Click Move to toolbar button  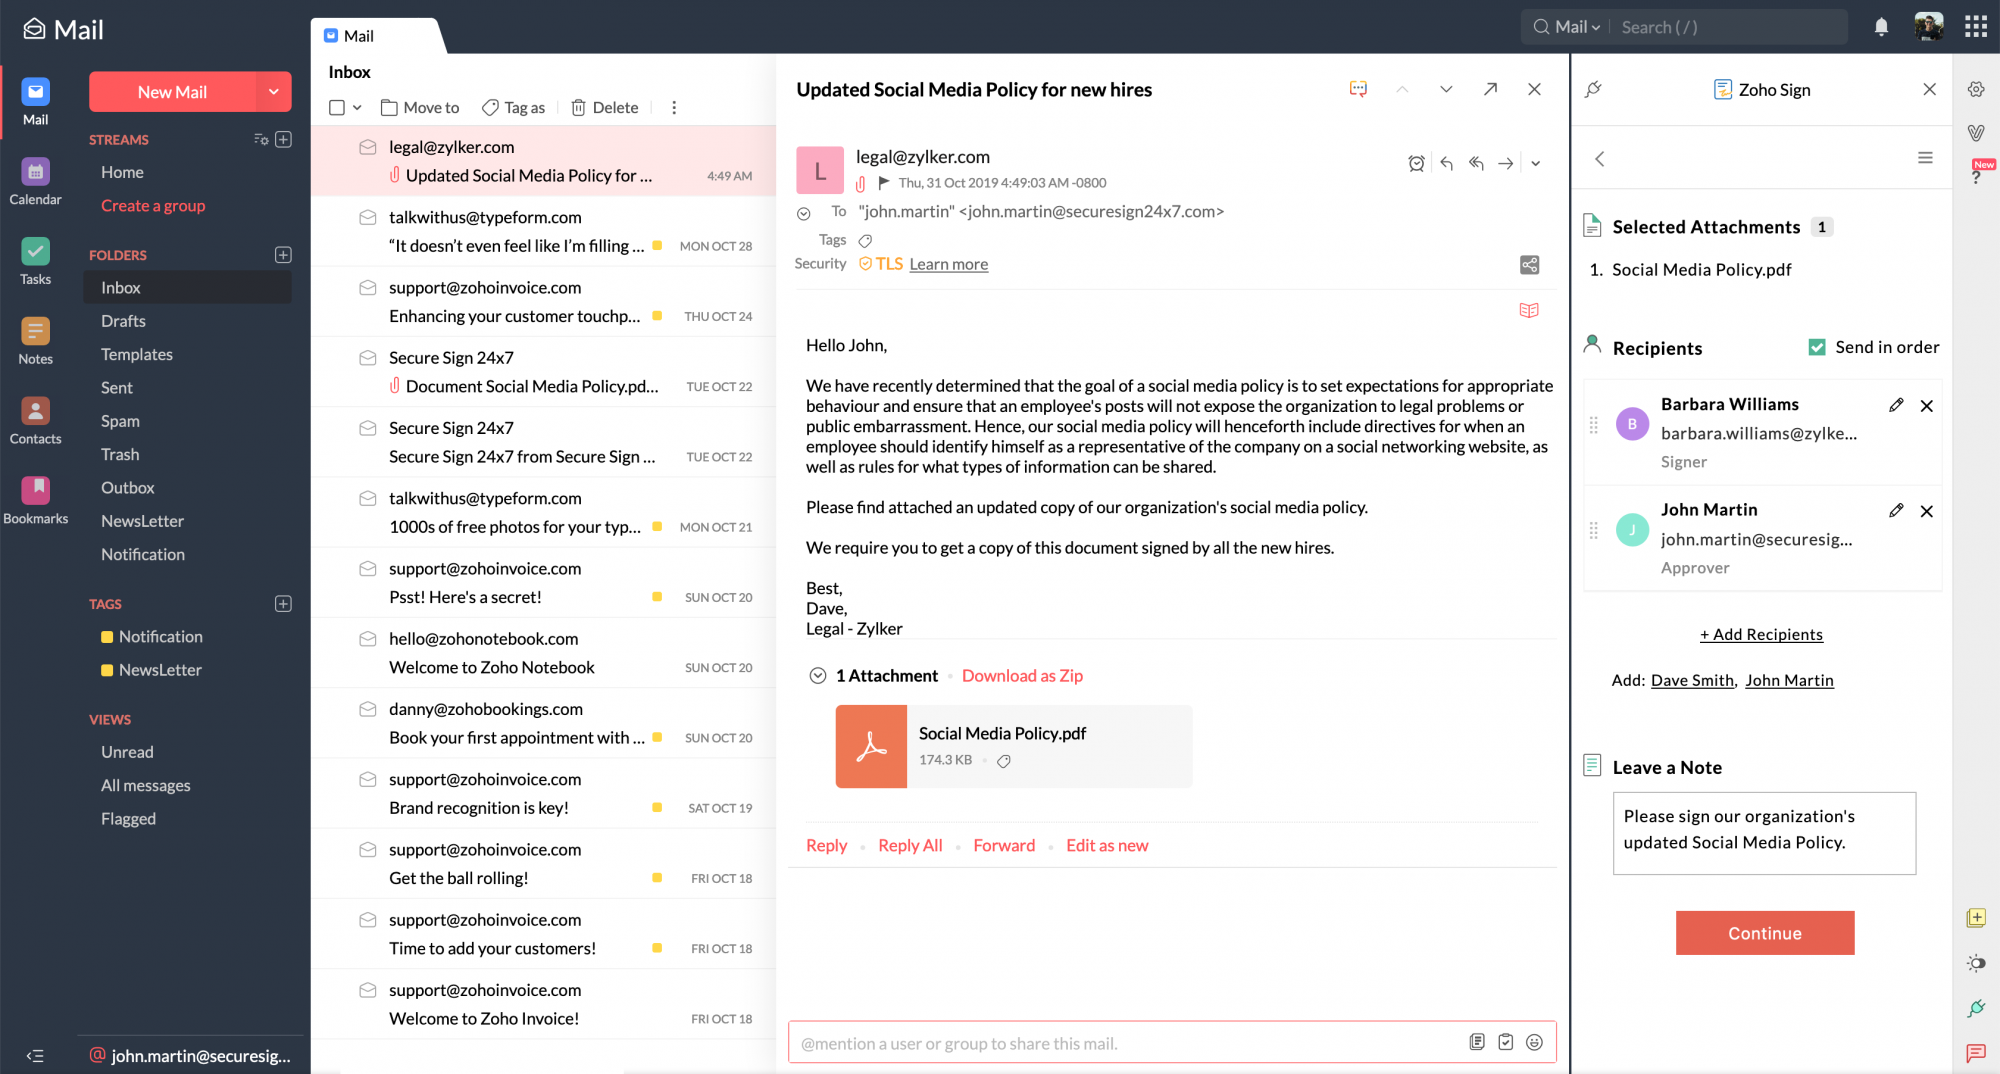coord(419,107)
